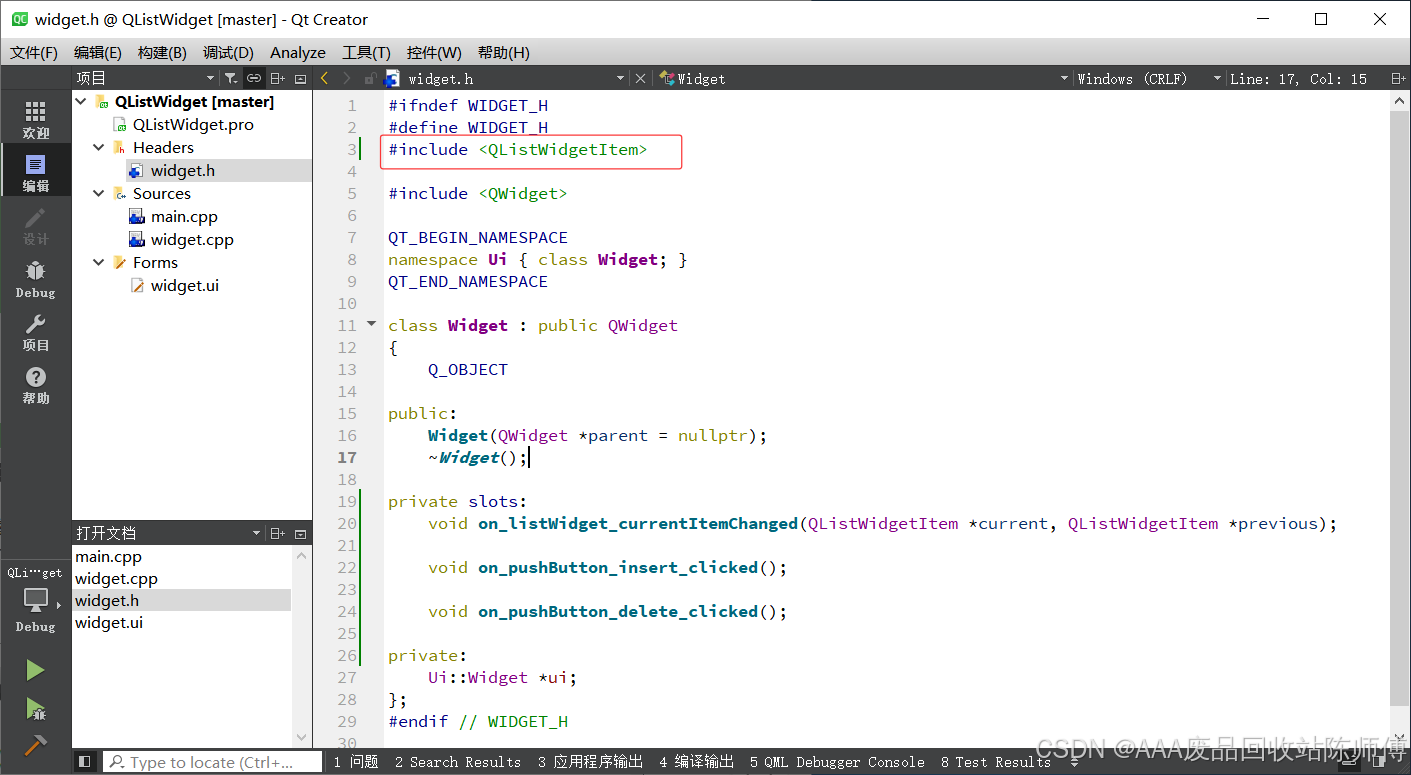Open the Widget symbol dropdown
This screenshot has height=775, width=1411.
pyautogui.click(x=1062, y=78)
